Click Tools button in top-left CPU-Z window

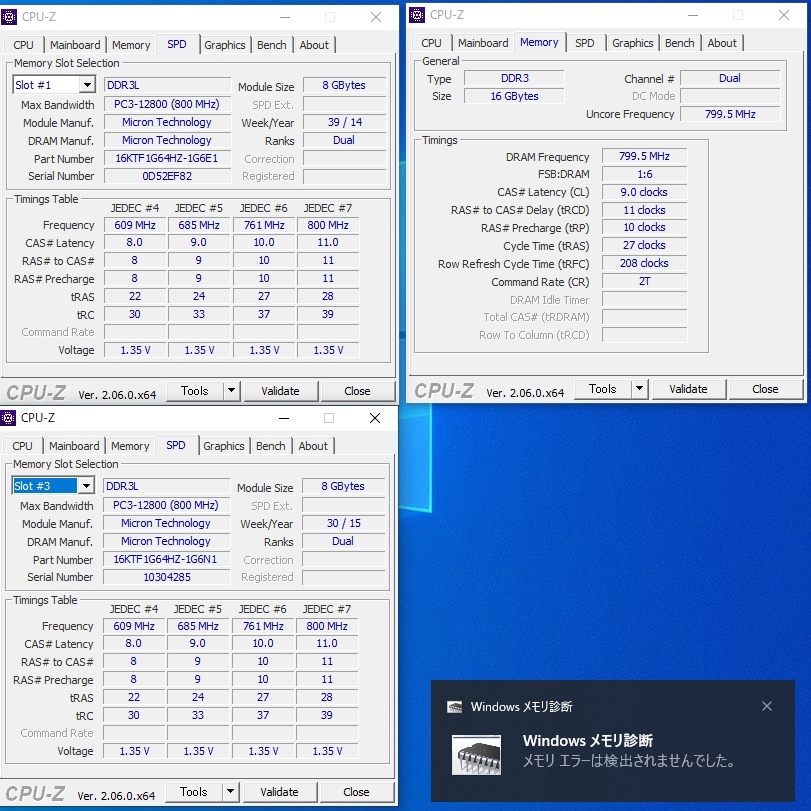click(x=194, y=391)
